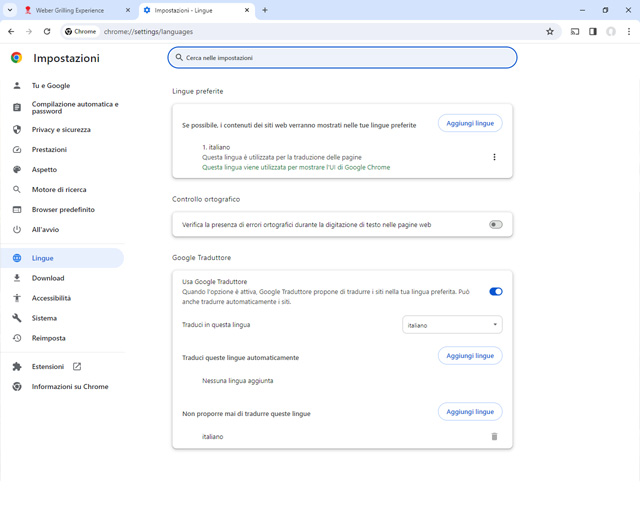Click the Browser predefinito window icon
The height and width of the screenshot is (512, 640).
tap(17, 209)
